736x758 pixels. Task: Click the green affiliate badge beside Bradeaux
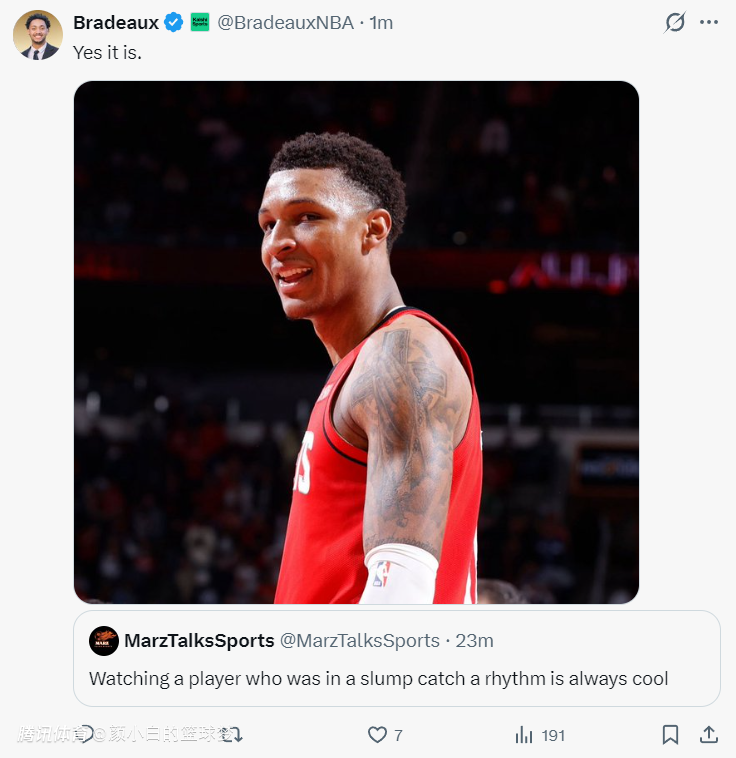[200, 22]
